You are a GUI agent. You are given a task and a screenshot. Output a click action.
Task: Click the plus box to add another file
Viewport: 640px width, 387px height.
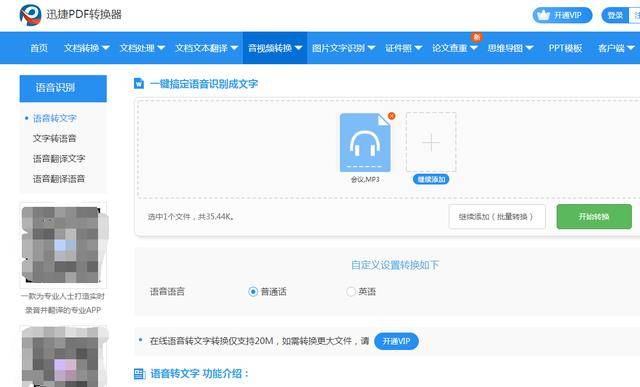tap(431, 142)
